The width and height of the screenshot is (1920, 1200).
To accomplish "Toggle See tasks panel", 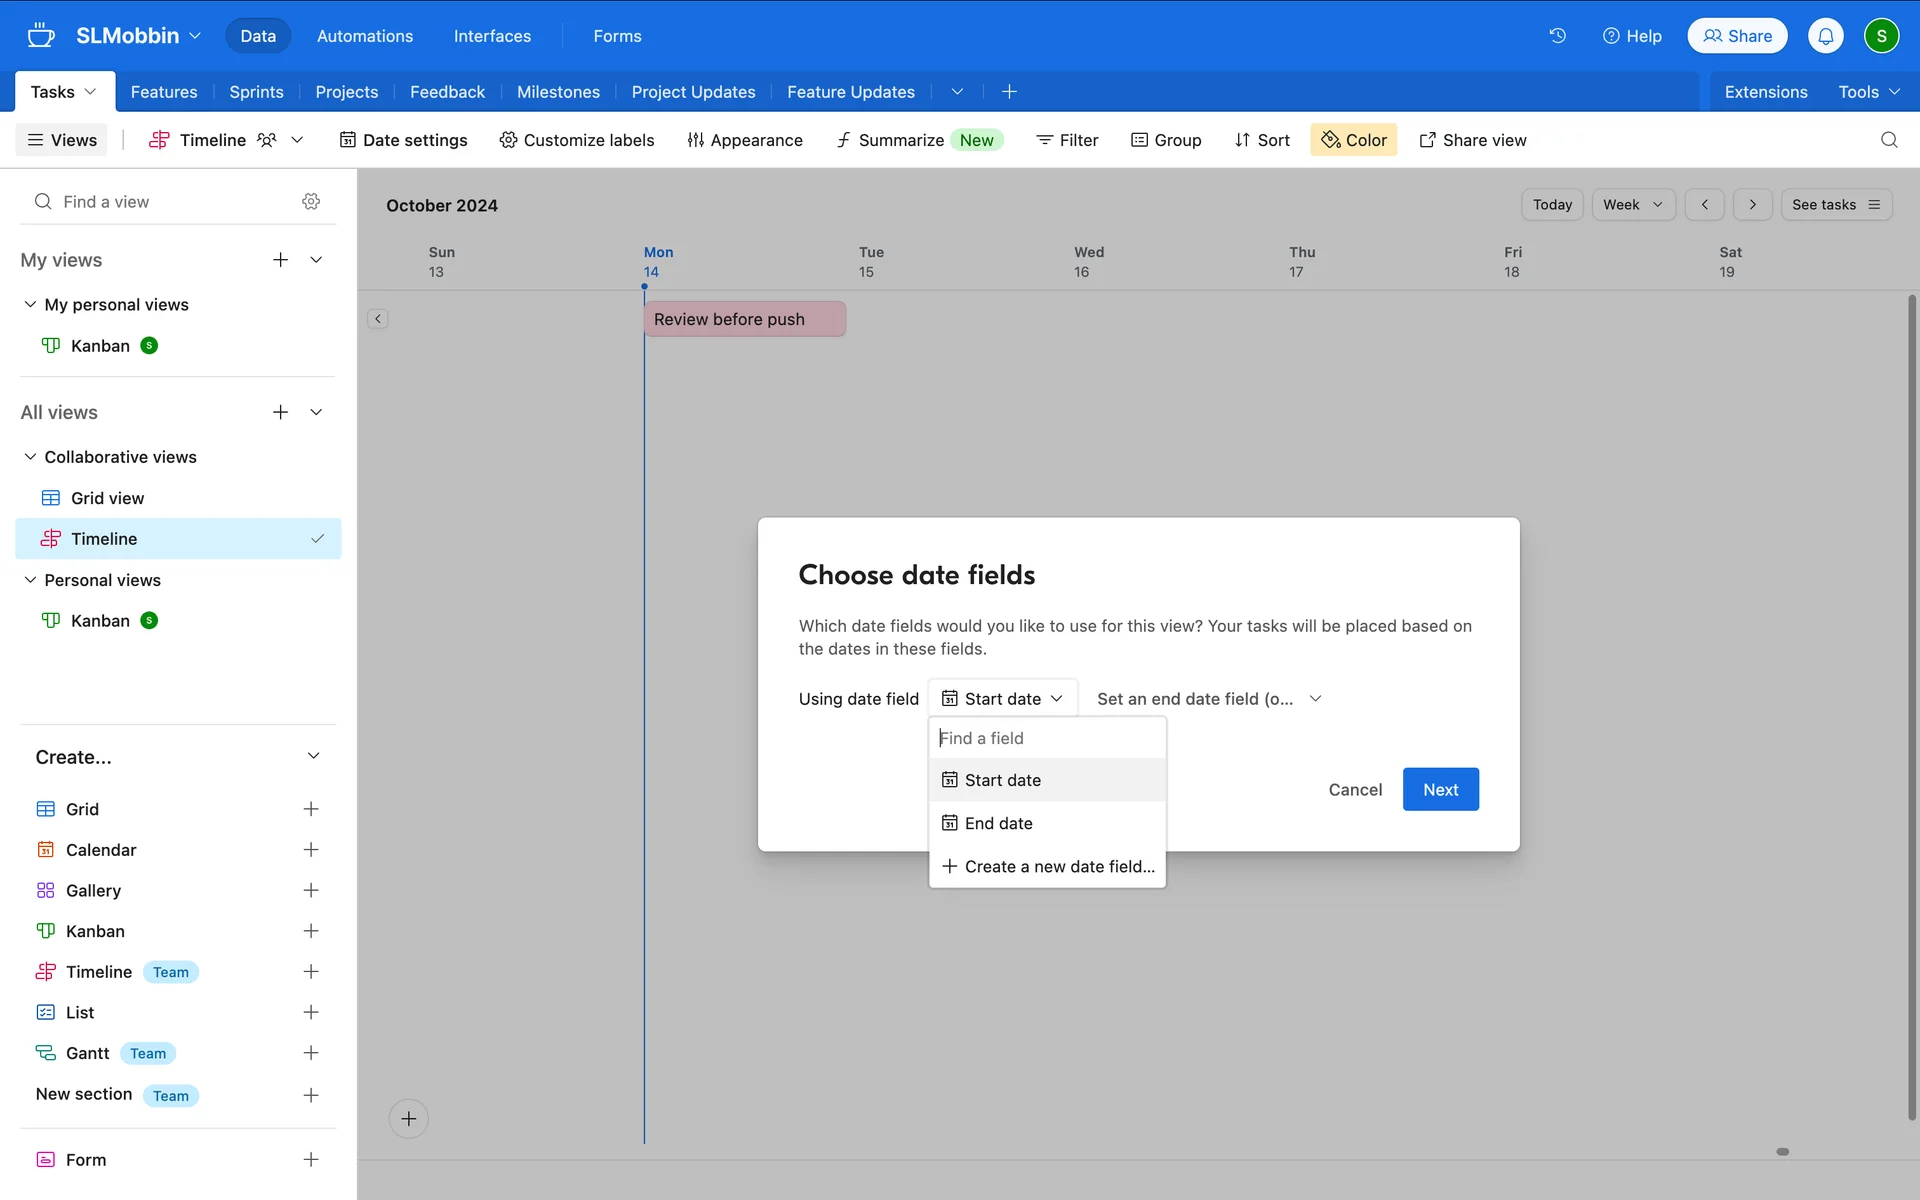I will pyautogui.click(x=1835, y=205).
